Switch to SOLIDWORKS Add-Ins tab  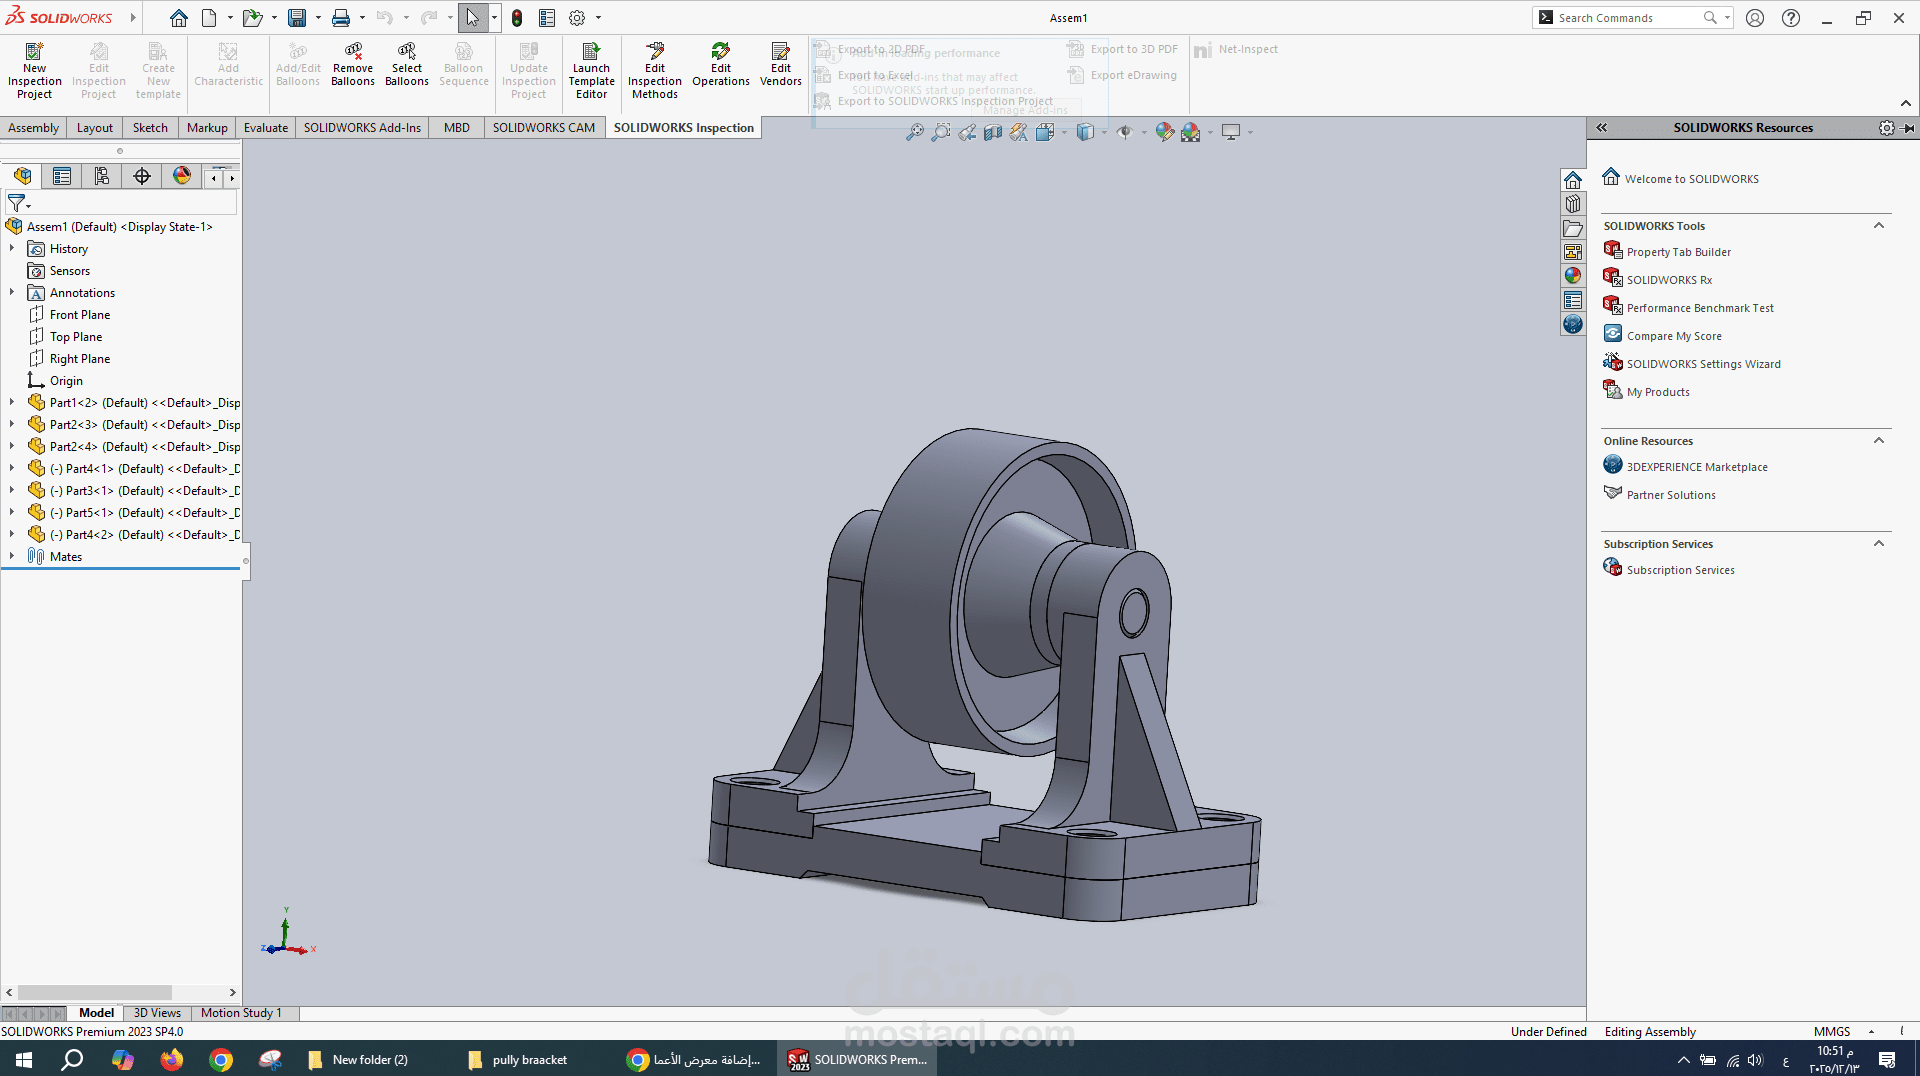[x=362, y=128]
